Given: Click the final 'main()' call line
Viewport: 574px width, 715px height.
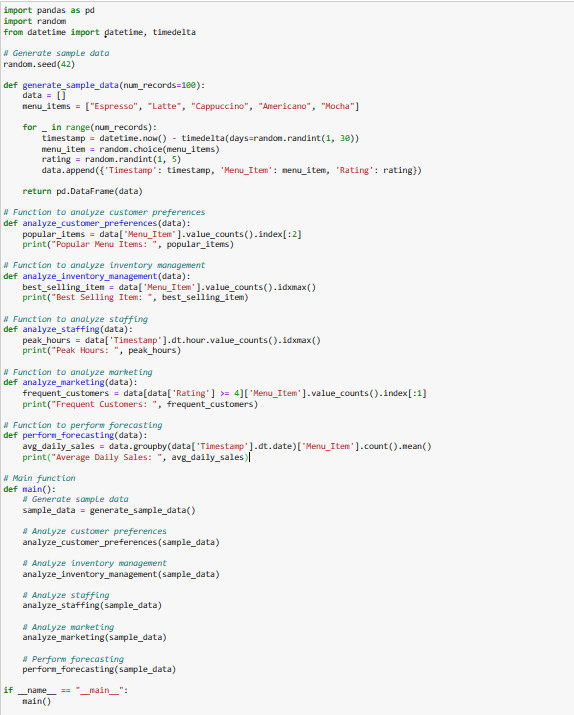Looking at the screenshot, I should pyautogui.click(x=37, y=700).
